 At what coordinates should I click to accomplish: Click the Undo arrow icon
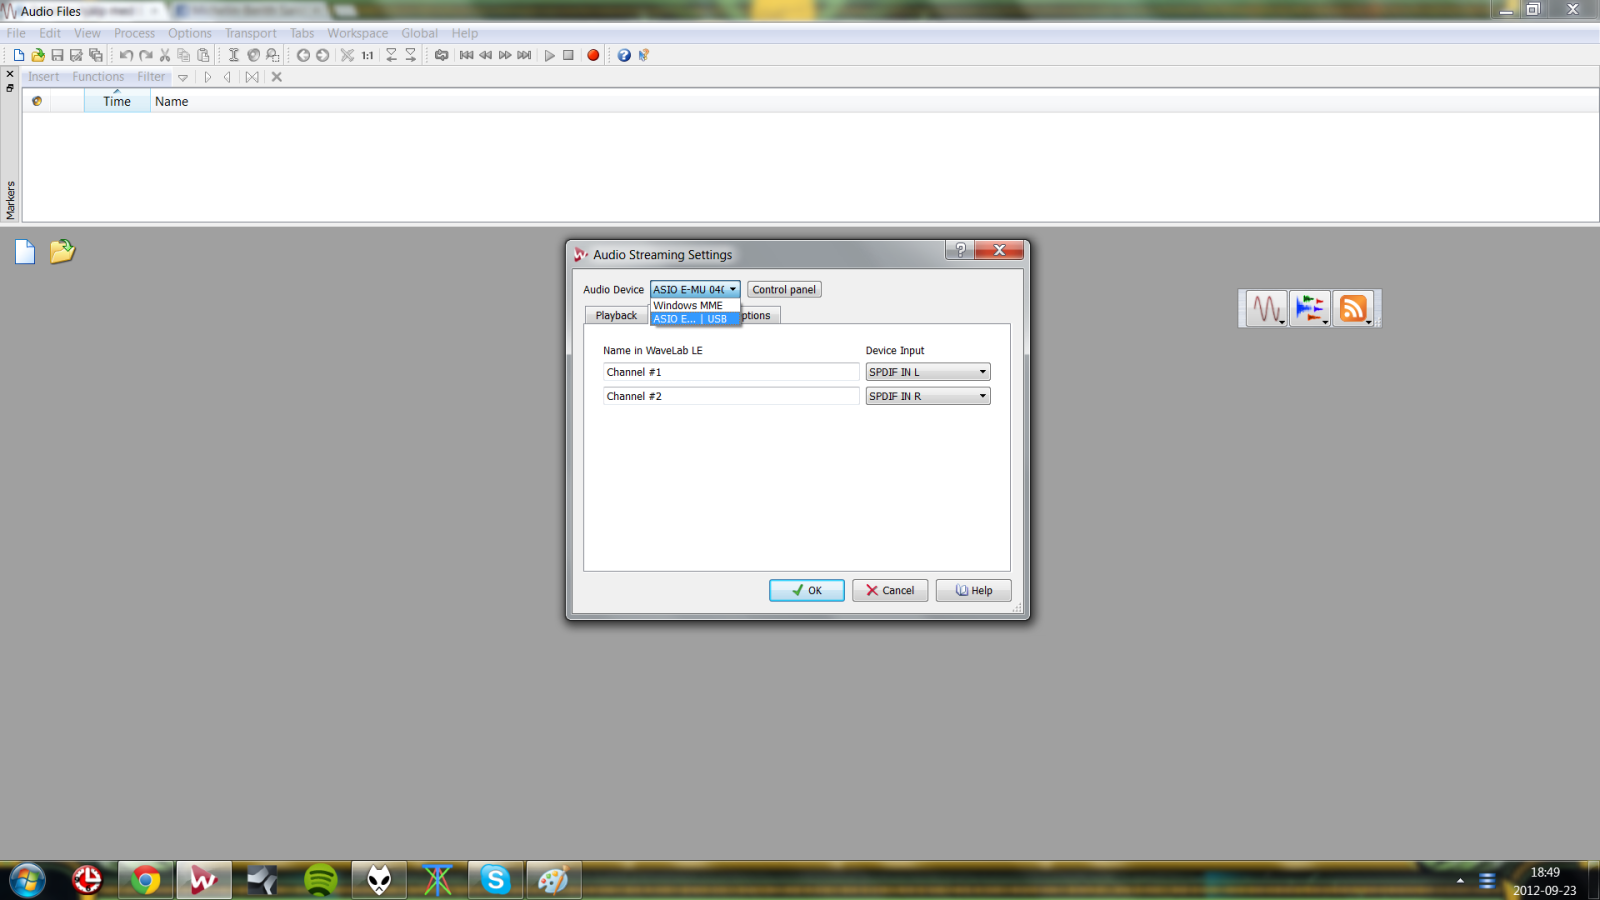pyautogui.click(x=126, y=55)
